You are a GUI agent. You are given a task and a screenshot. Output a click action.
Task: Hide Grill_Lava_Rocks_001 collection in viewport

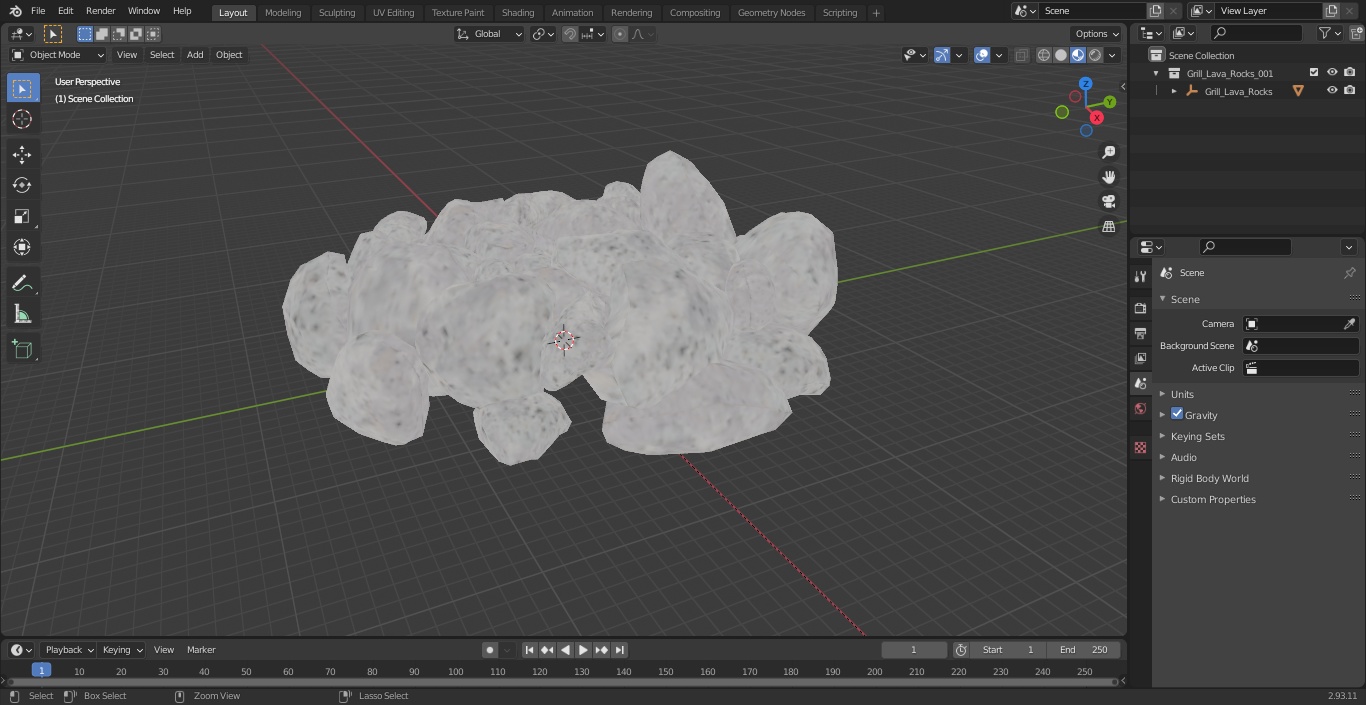pos(1332,72)
